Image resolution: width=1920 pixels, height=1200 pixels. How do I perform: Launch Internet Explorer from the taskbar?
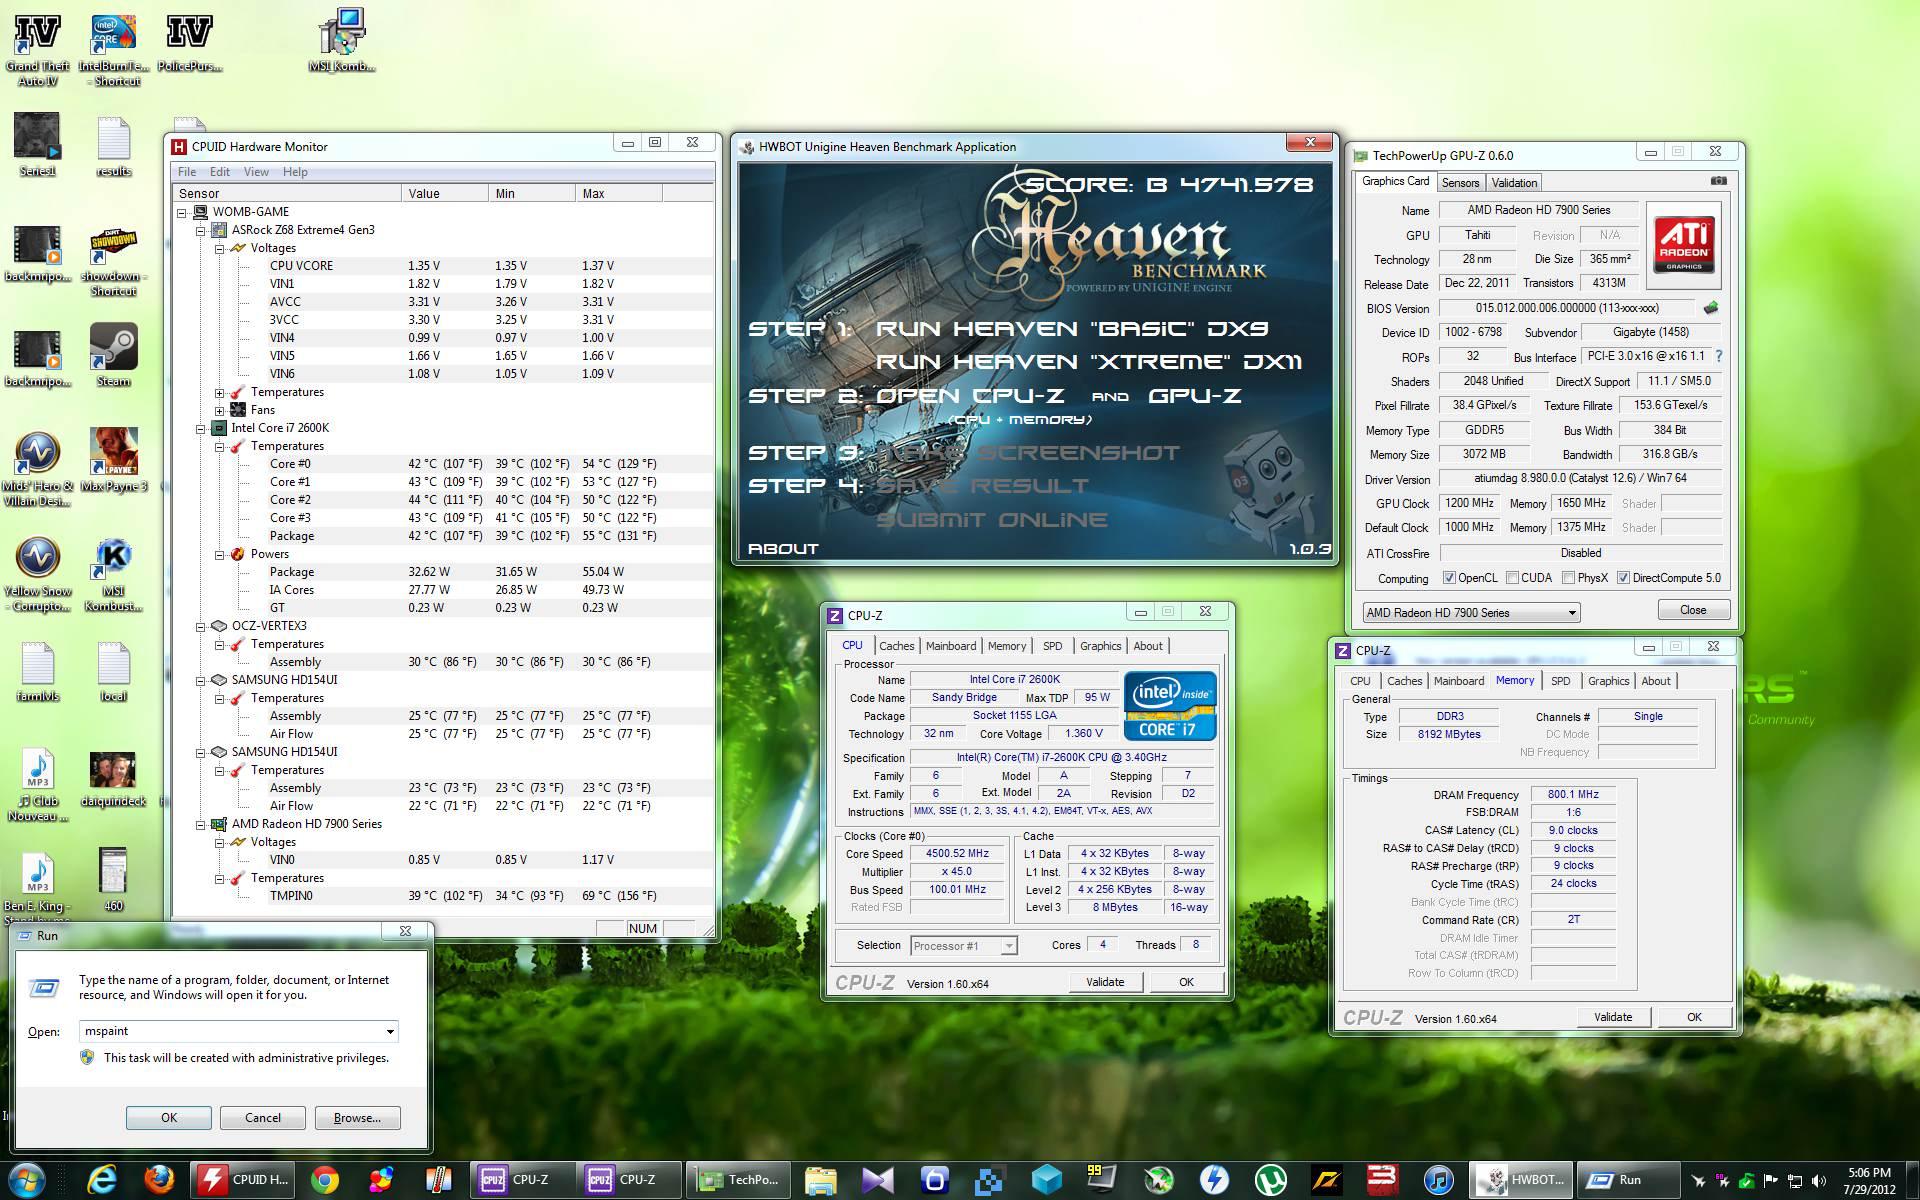click(102, 1180)
